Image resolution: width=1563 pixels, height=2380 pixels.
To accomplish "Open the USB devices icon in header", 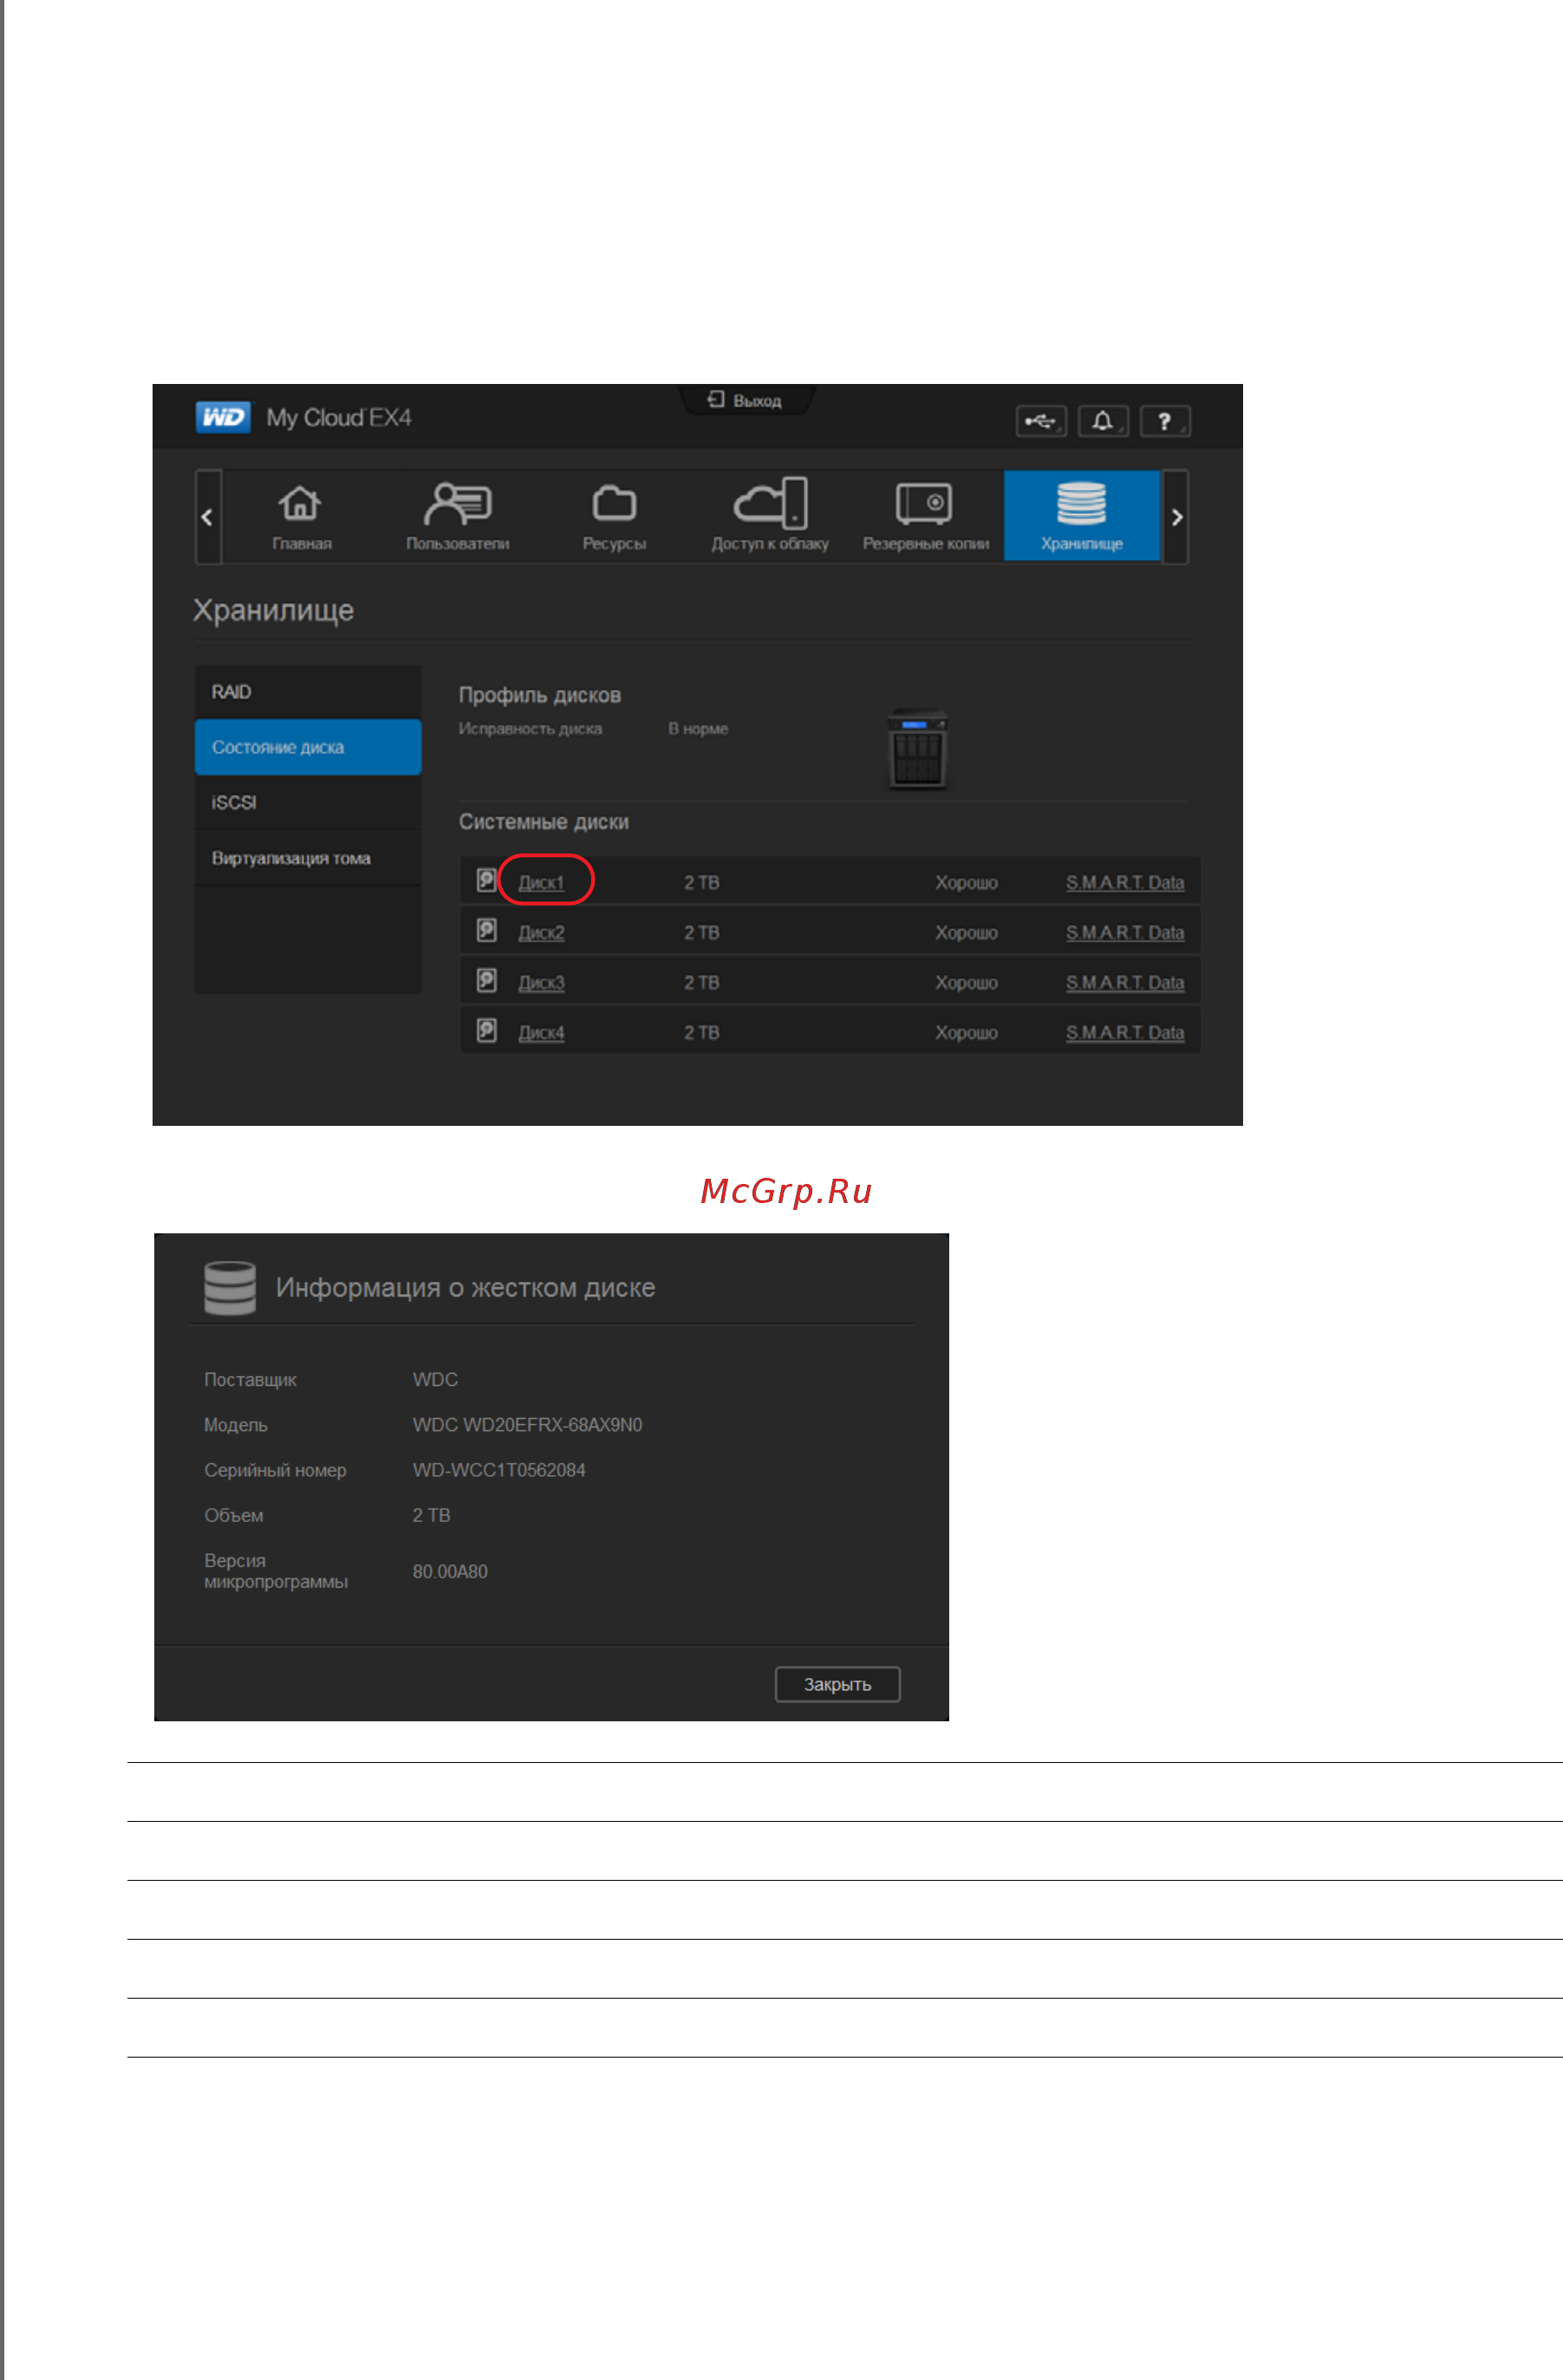I will click(1041, 421).
